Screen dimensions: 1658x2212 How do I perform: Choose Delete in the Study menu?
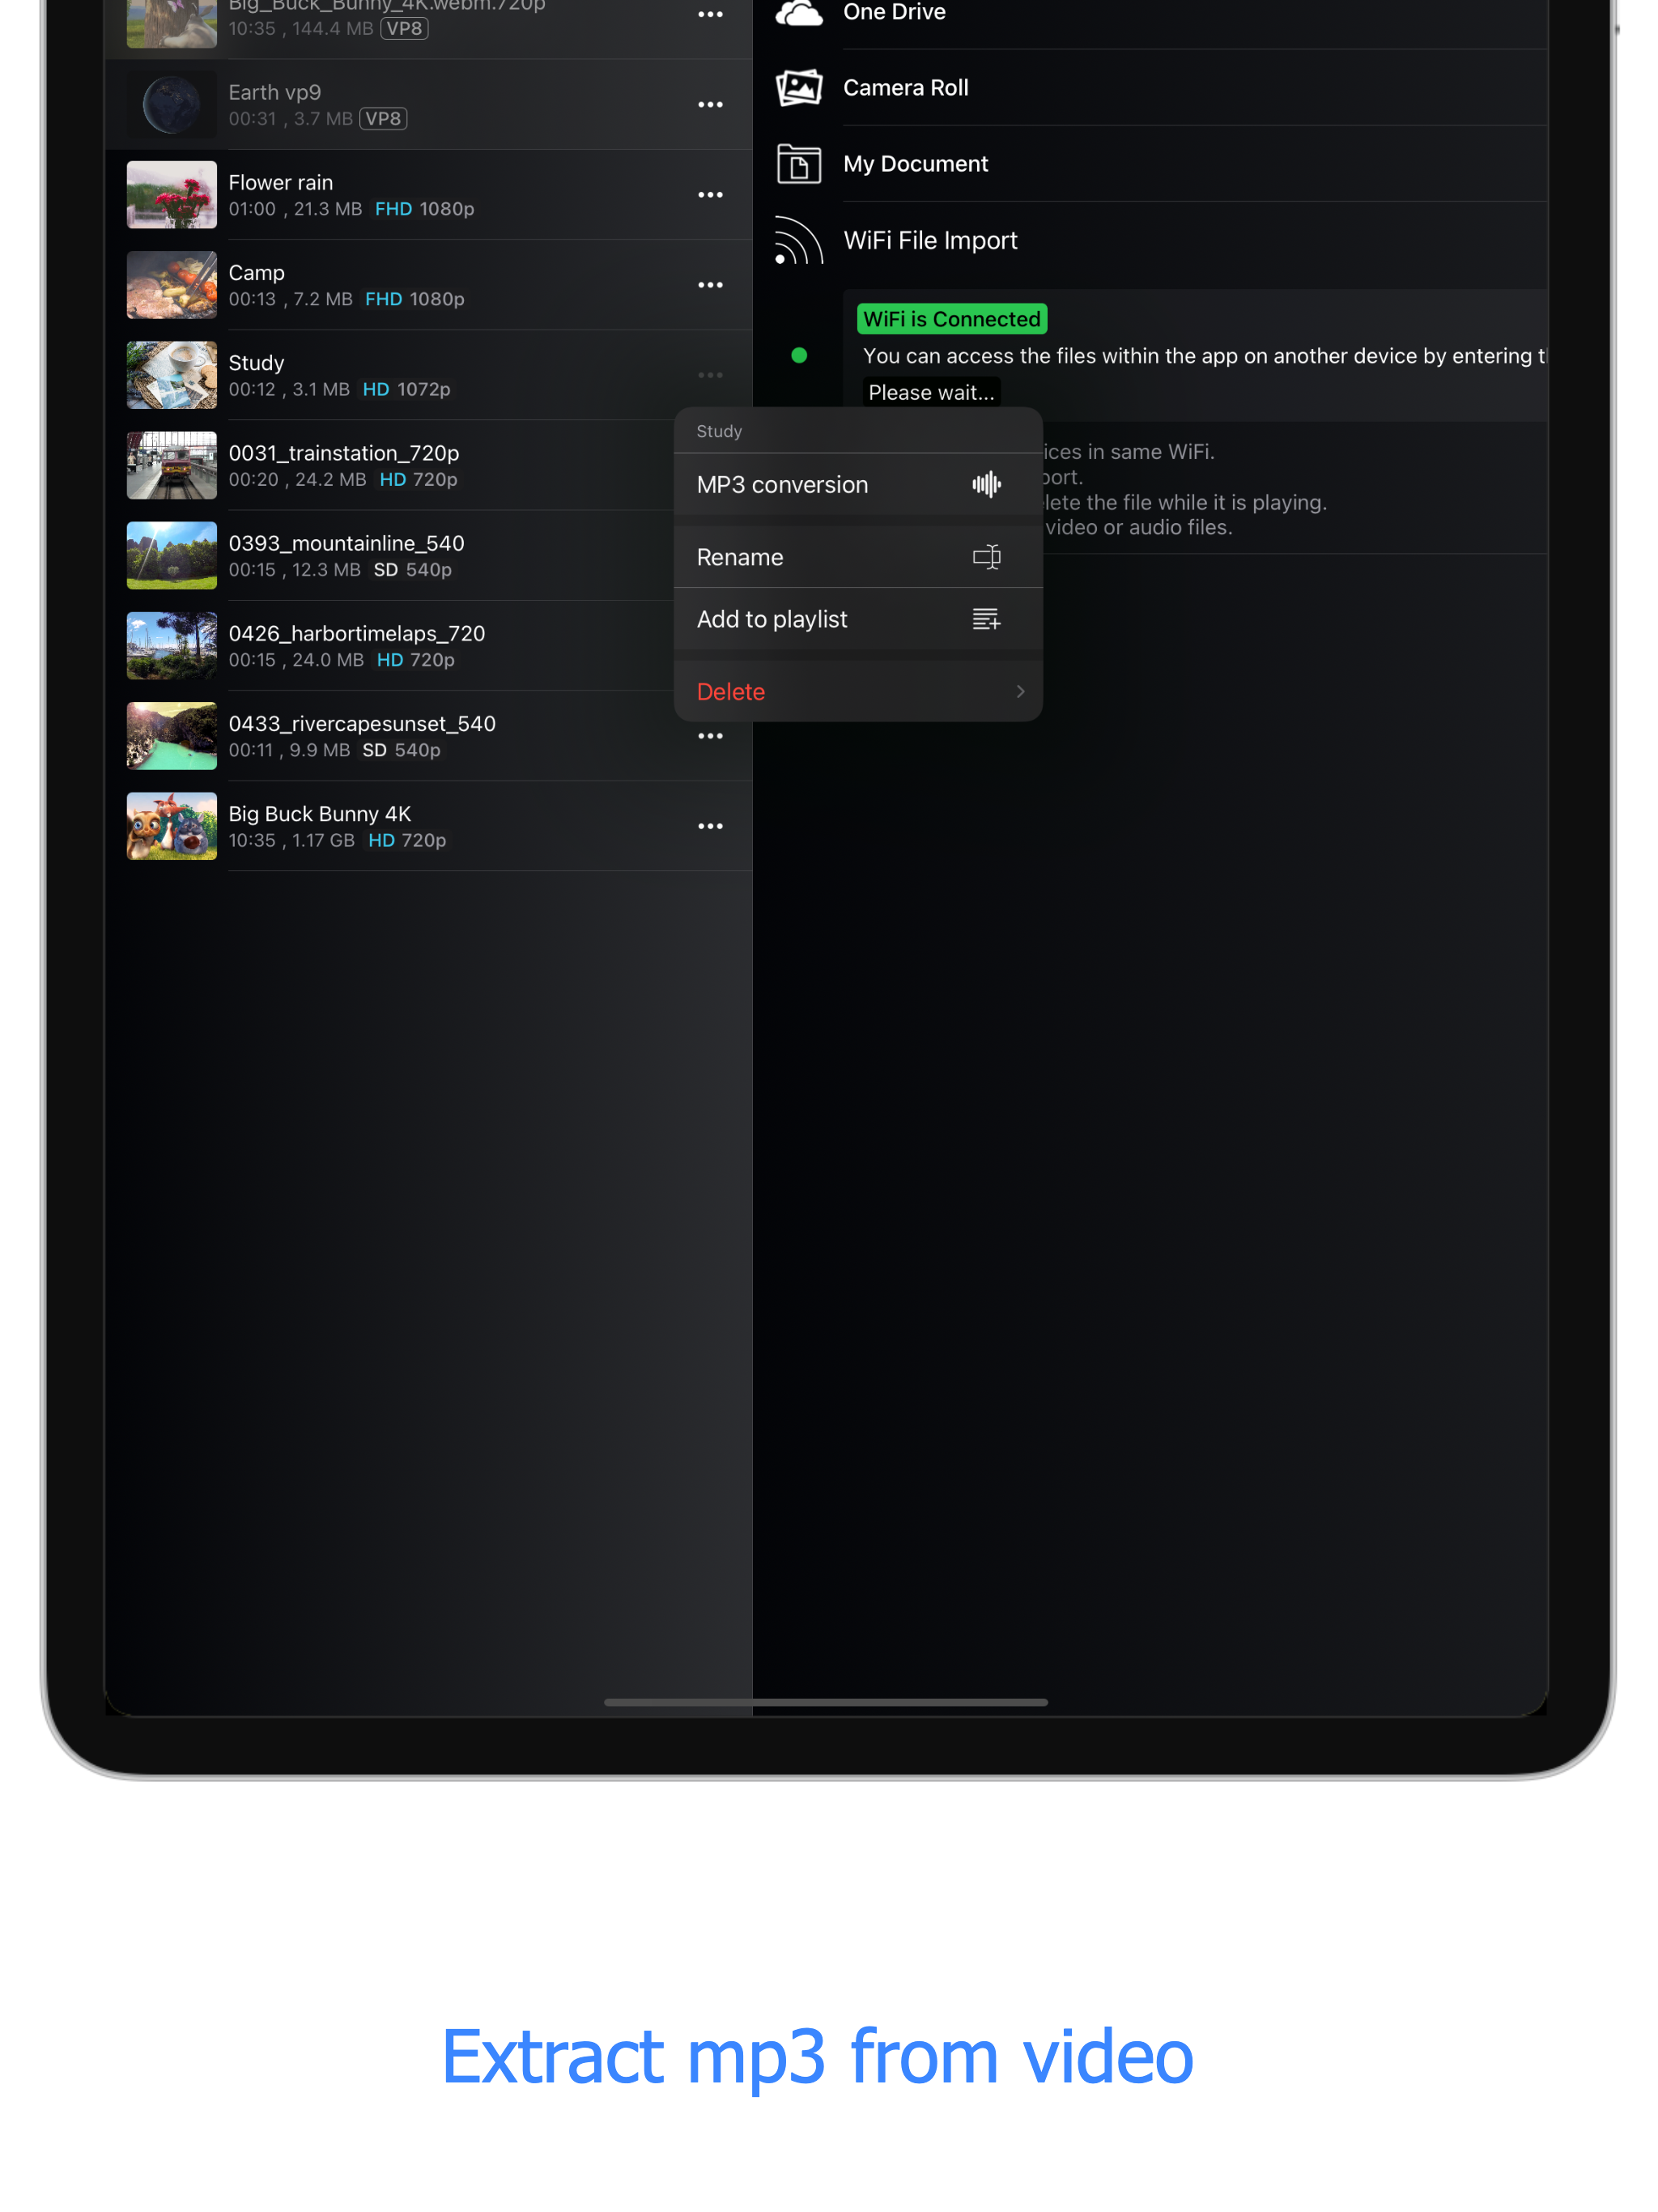pos(858,692)
